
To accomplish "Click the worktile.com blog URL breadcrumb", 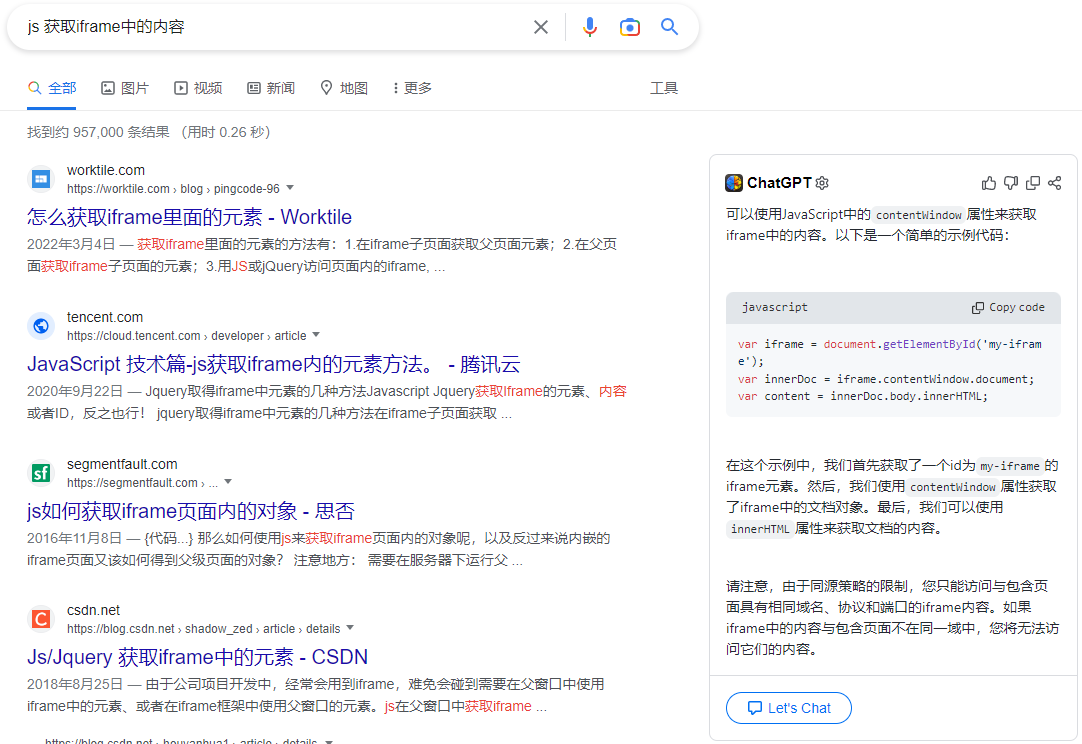I will click(173, 188).
